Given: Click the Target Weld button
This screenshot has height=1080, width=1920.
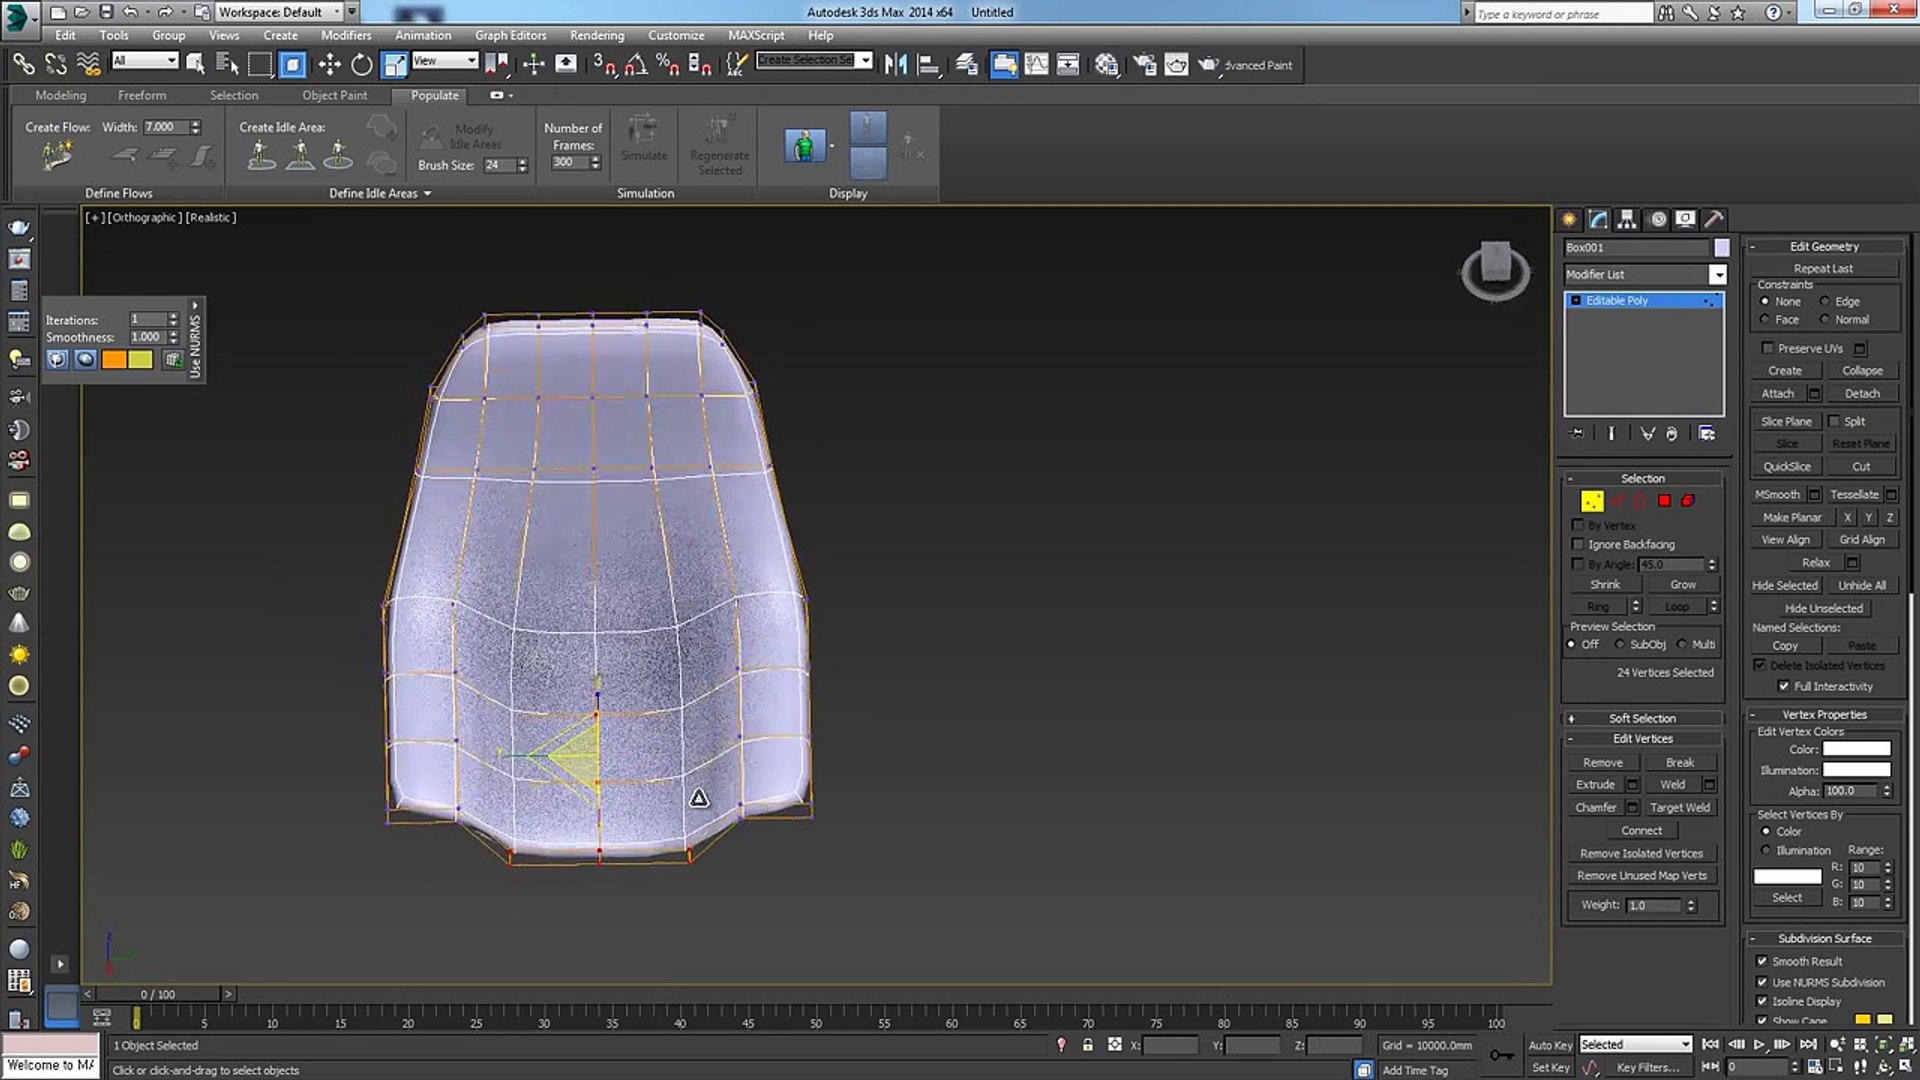Looking at the screenshot, I should [1679, 807].
